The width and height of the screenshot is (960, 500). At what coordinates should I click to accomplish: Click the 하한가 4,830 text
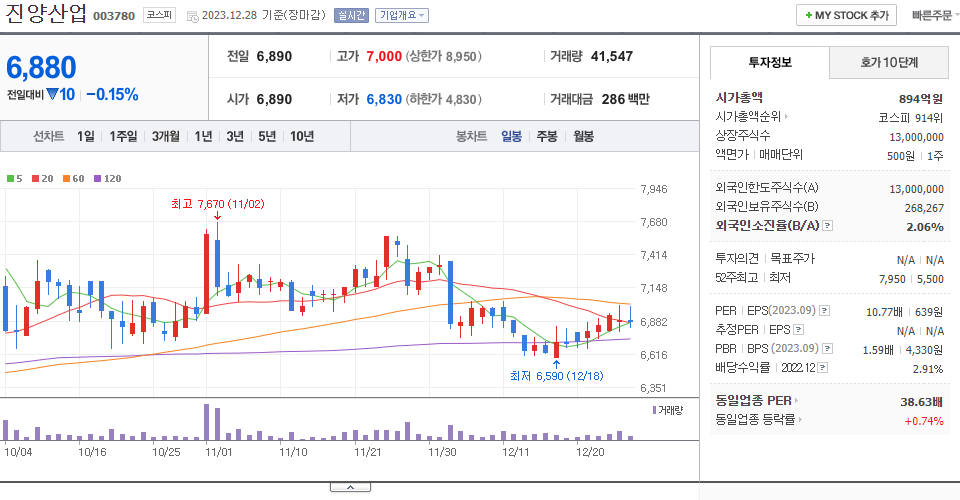(x=443, y=99)
